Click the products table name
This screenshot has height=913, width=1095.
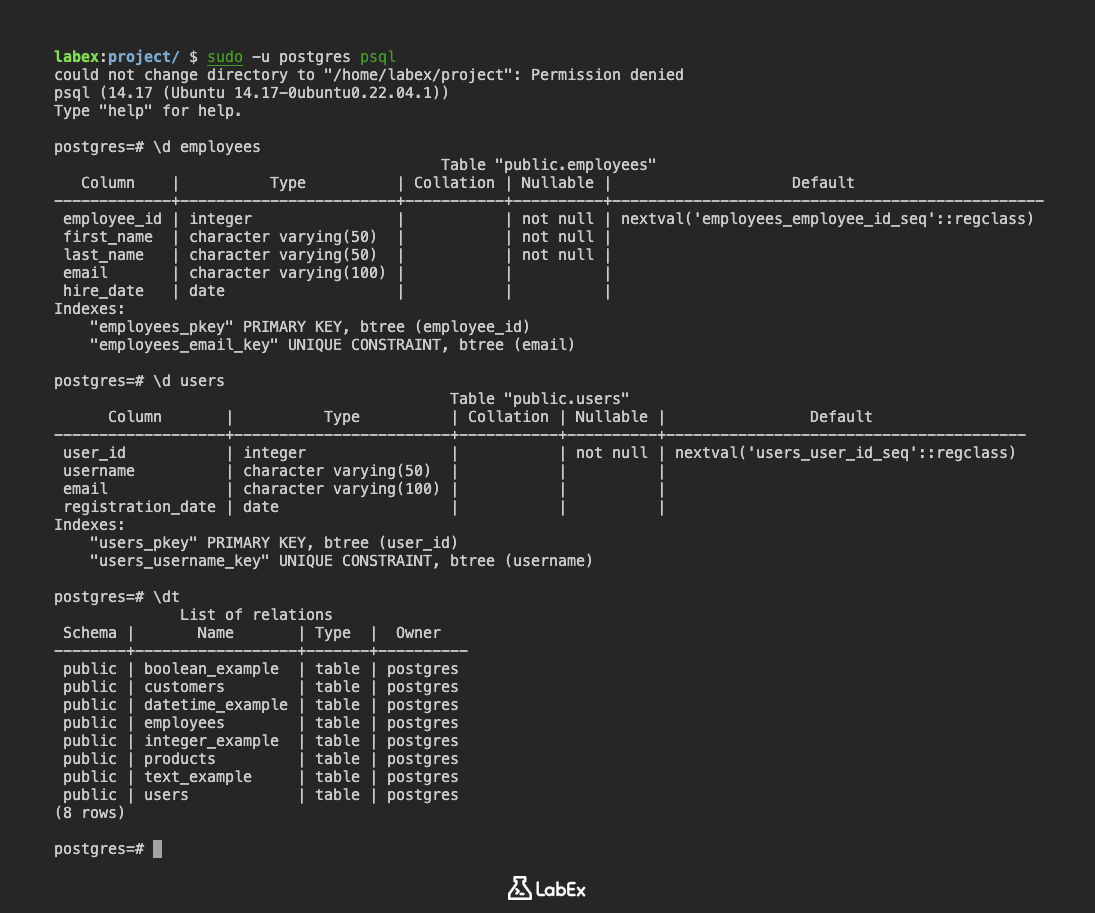179,758
